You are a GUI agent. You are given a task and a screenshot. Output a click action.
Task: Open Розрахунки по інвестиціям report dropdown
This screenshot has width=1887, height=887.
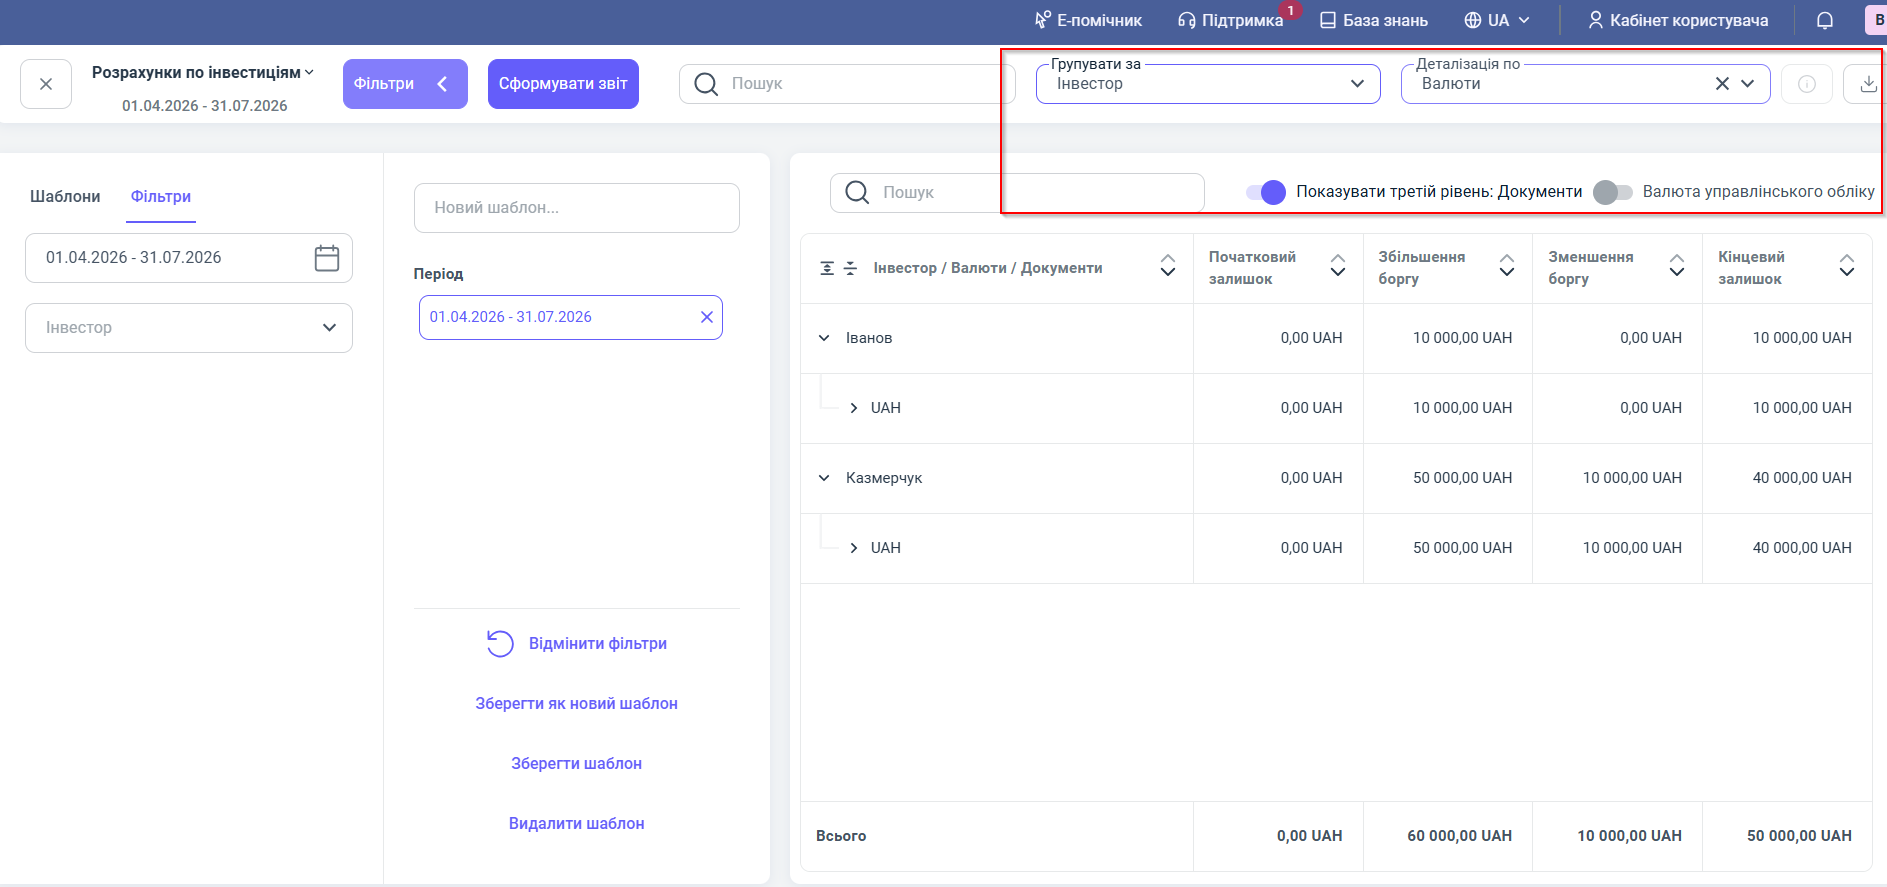pyautogui.click(x=203, y=72)
